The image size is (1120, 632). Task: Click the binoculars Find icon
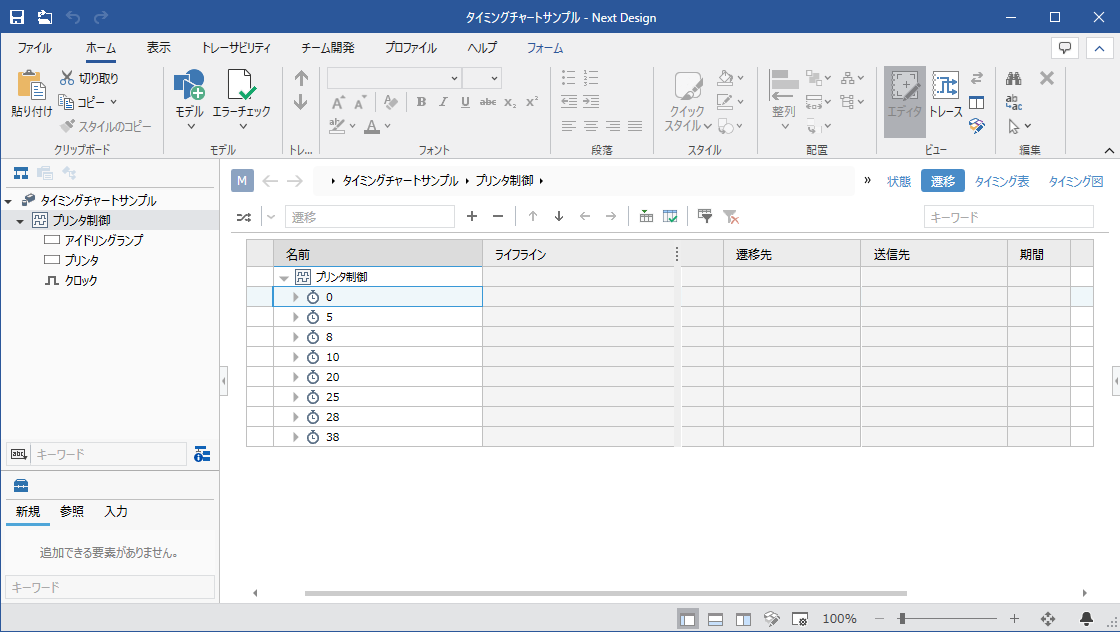[1014, 78]
